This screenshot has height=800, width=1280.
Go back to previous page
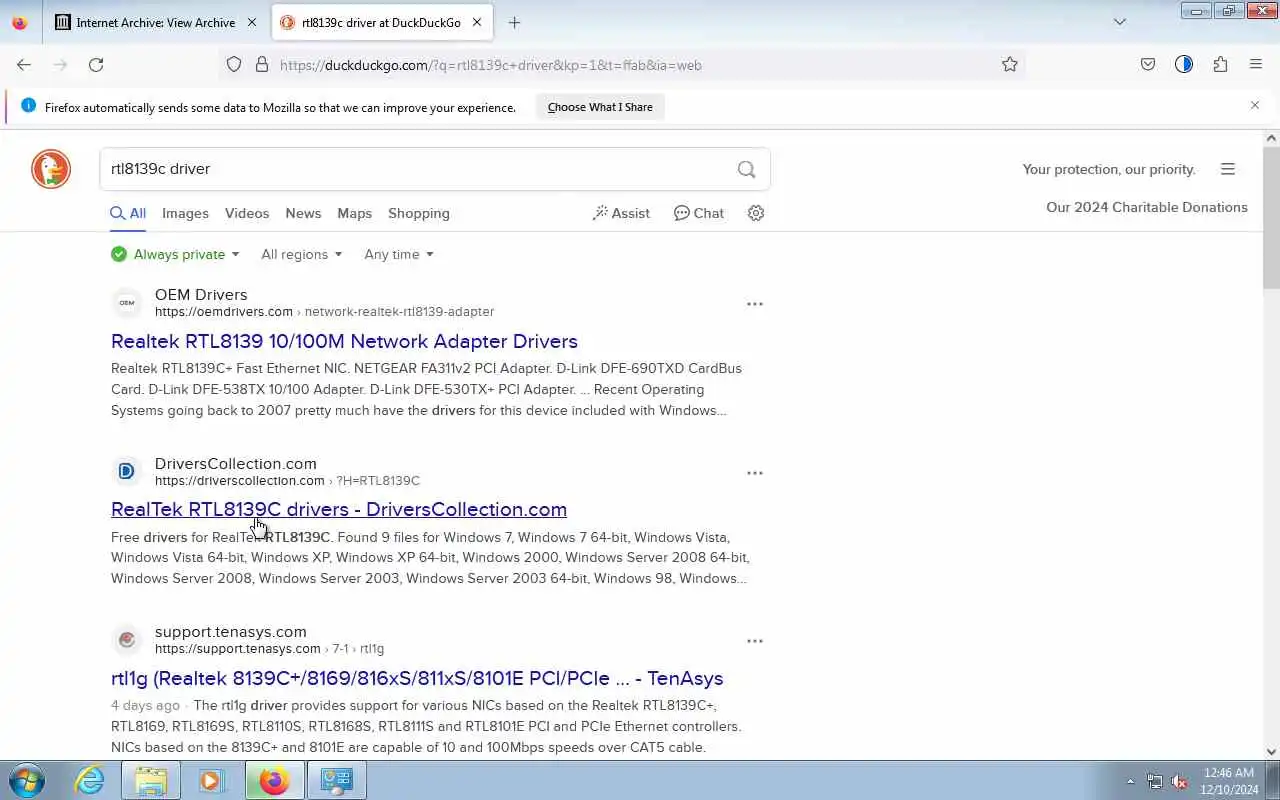[x=24, y=65]
